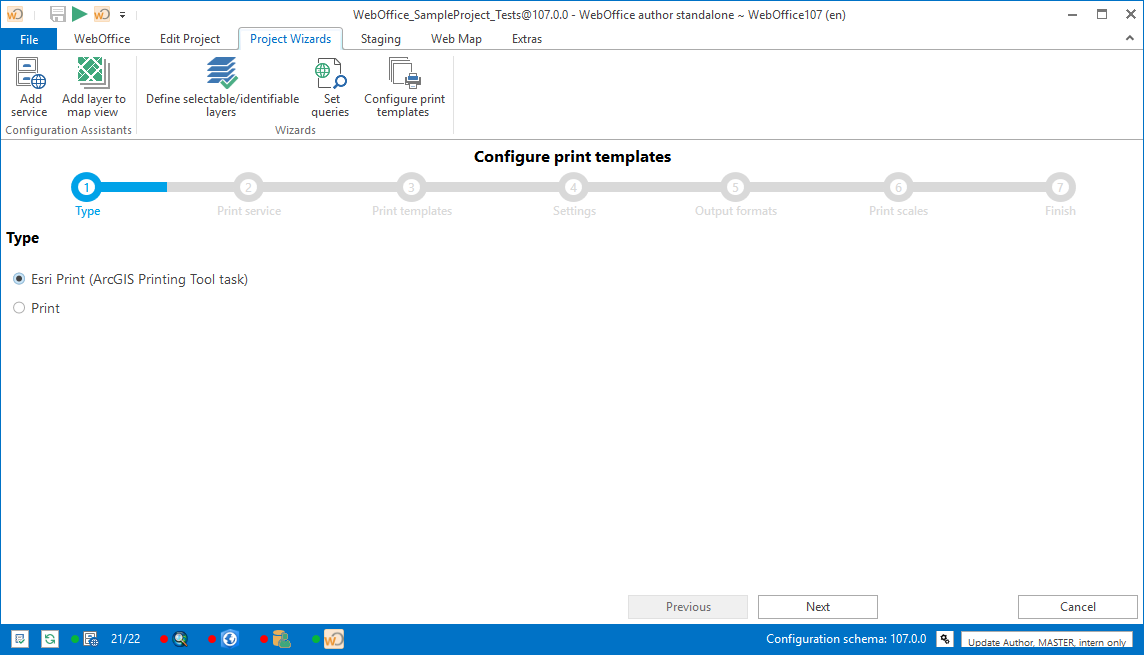Select the Print radio option
Viewport: 1144px width, 655px height.
(36, 308)
